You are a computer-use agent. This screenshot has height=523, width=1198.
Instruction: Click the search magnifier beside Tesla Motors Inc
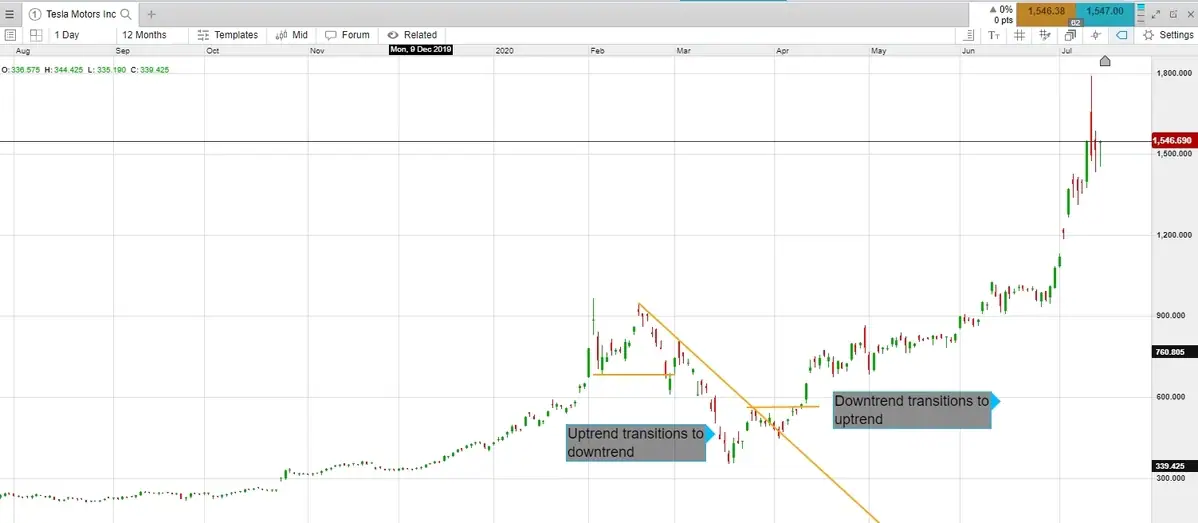click(x=125, y=14)
